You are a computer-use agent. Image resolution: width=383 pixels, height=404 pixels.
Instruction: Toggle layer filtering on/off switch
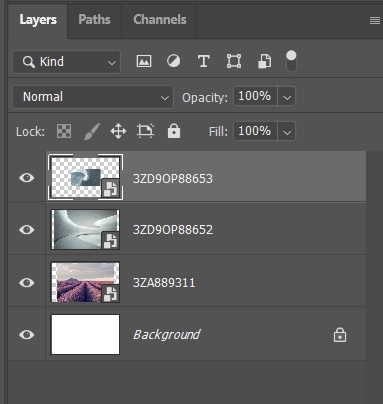click(x=291, y=61)
